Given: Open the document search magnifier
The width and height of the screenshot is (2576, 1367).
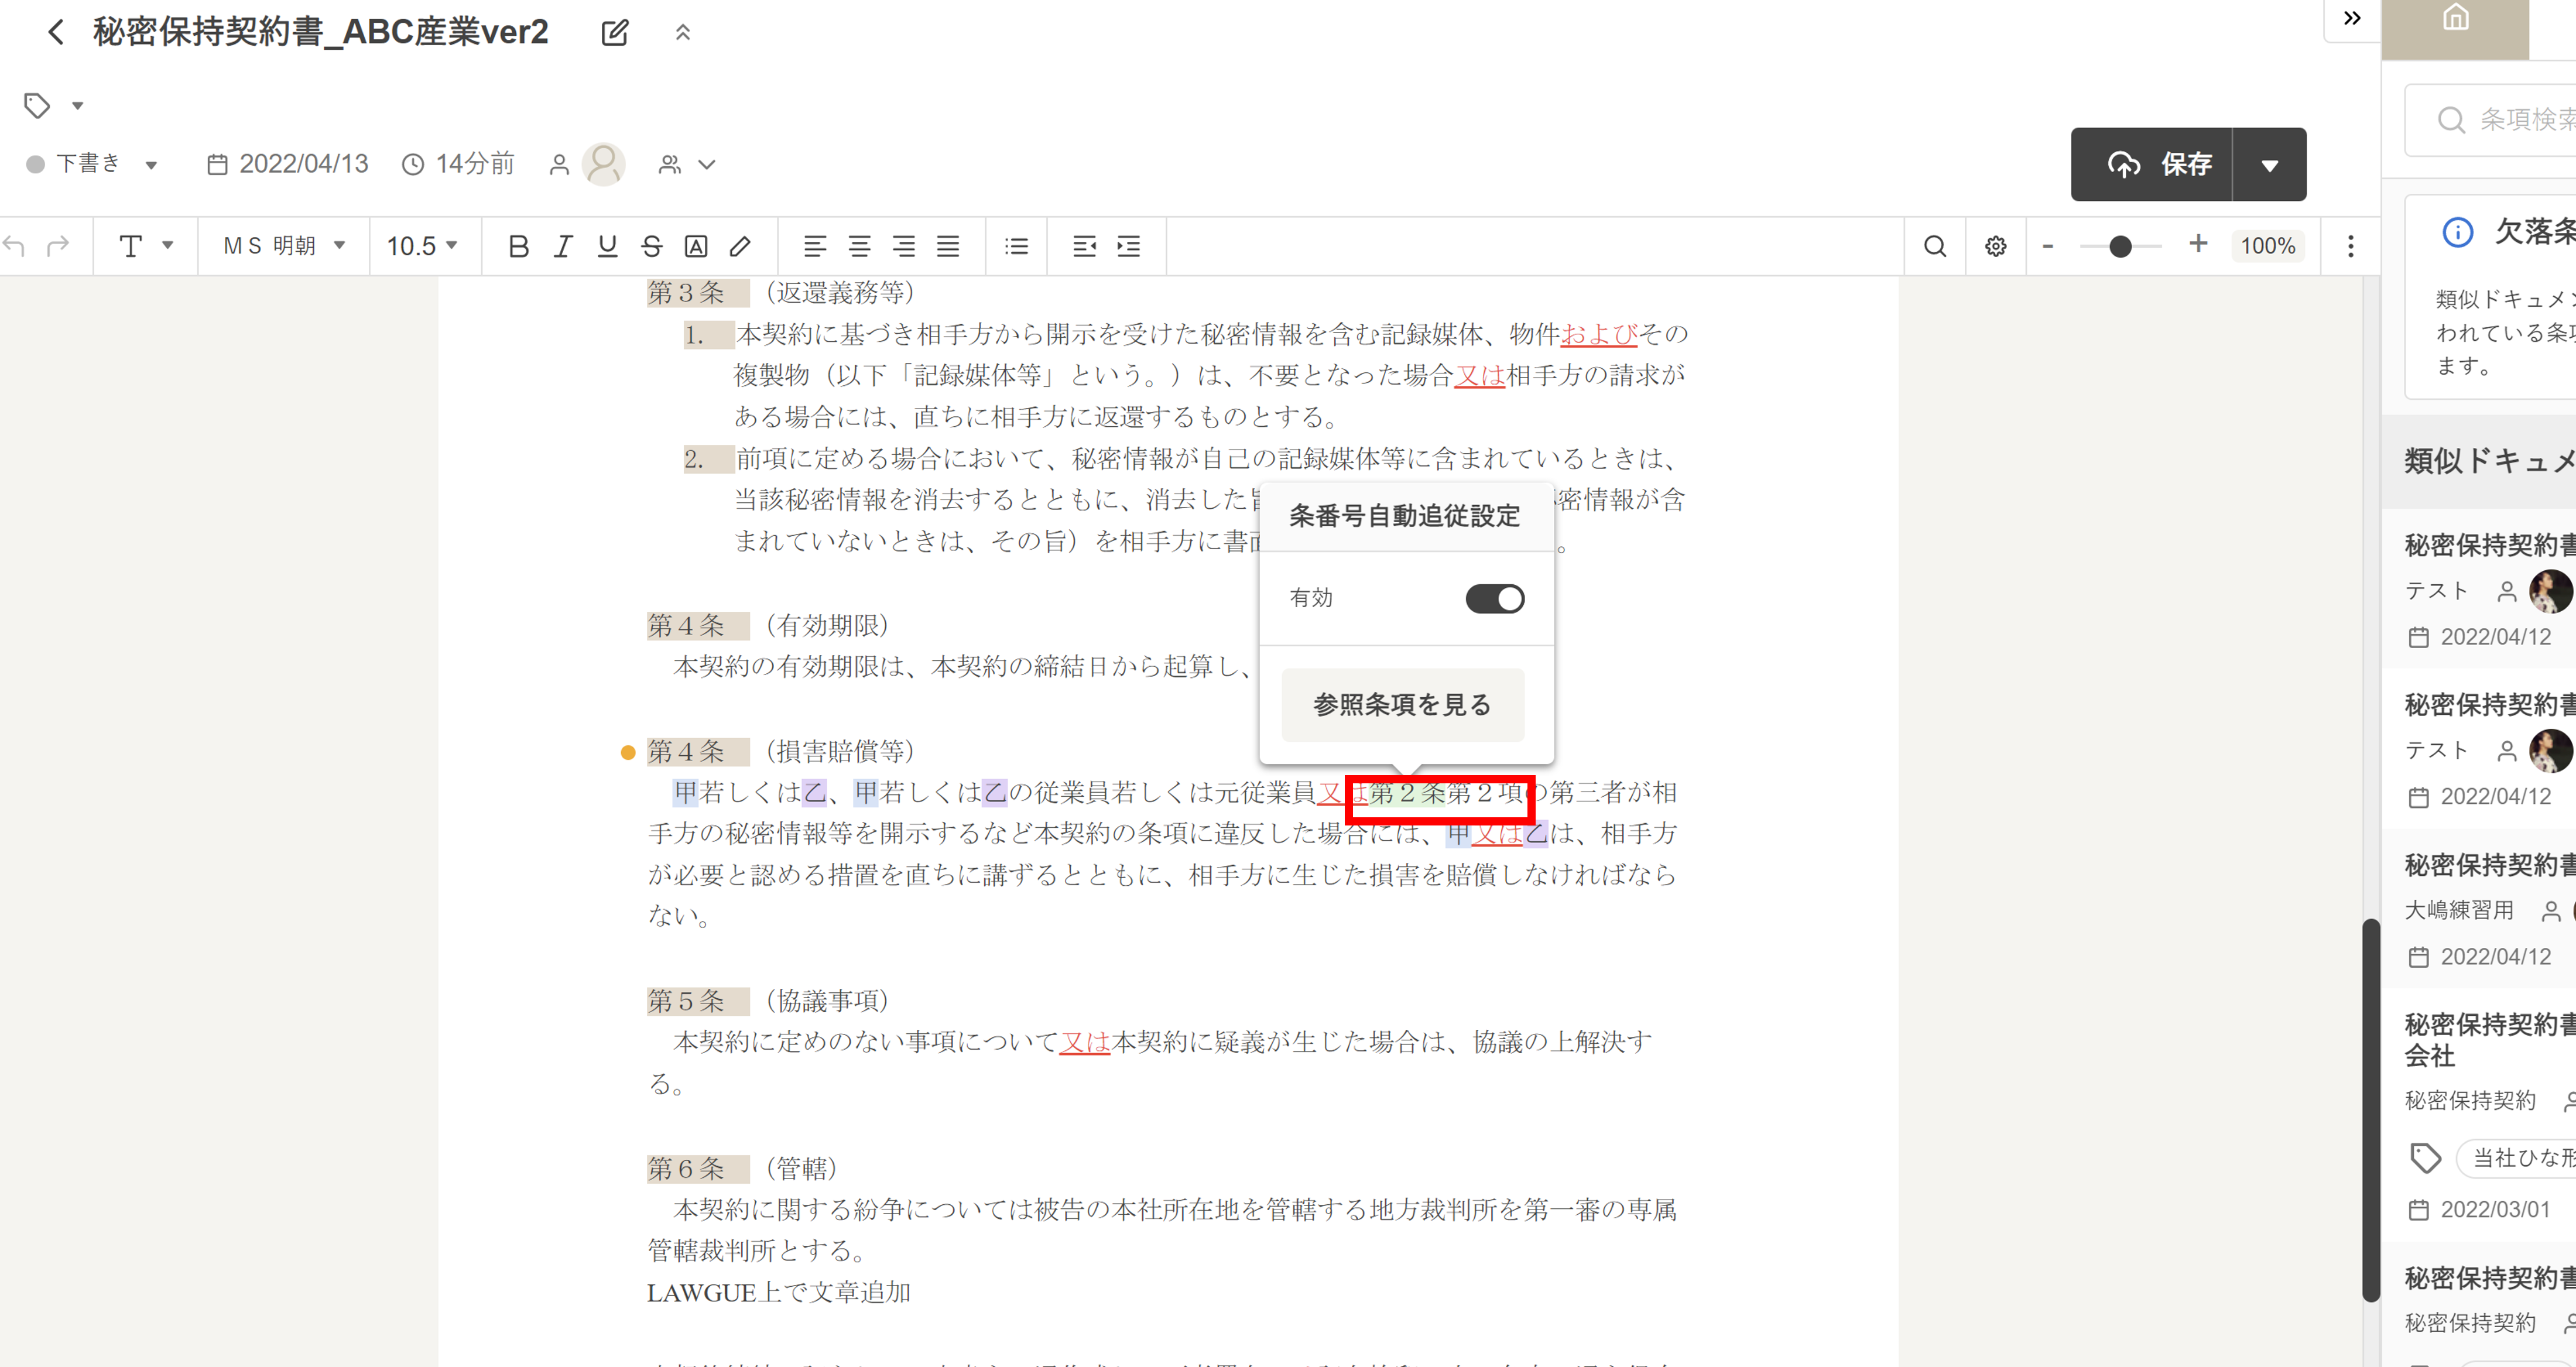Looking at the screenshot, I should coord(1935,246).
